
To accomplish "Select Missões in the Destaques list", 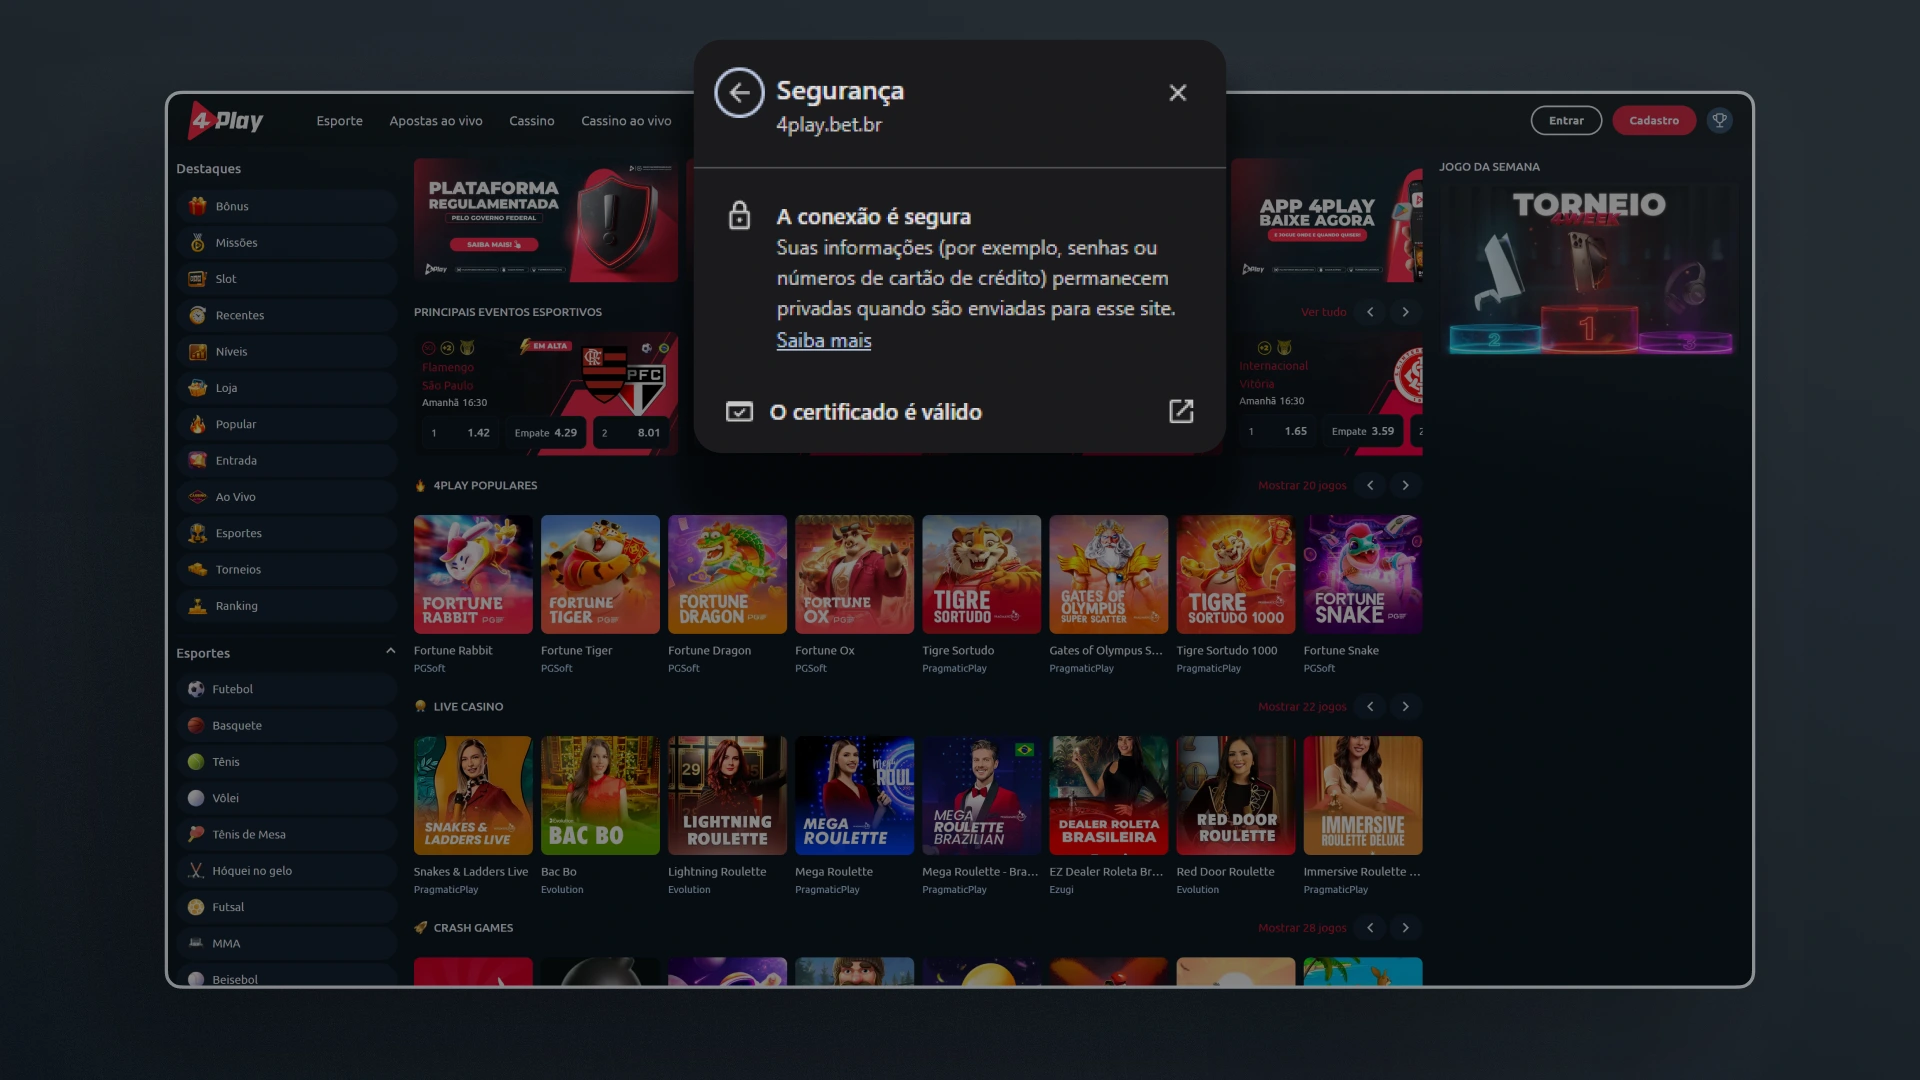I will click(236, 243).
